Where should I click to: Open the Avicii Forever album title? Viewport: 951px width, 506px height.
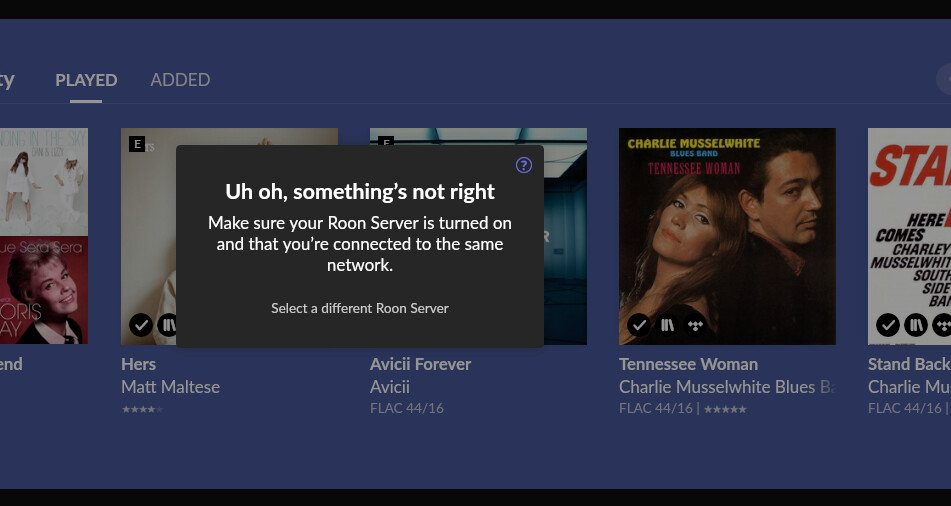420,364
